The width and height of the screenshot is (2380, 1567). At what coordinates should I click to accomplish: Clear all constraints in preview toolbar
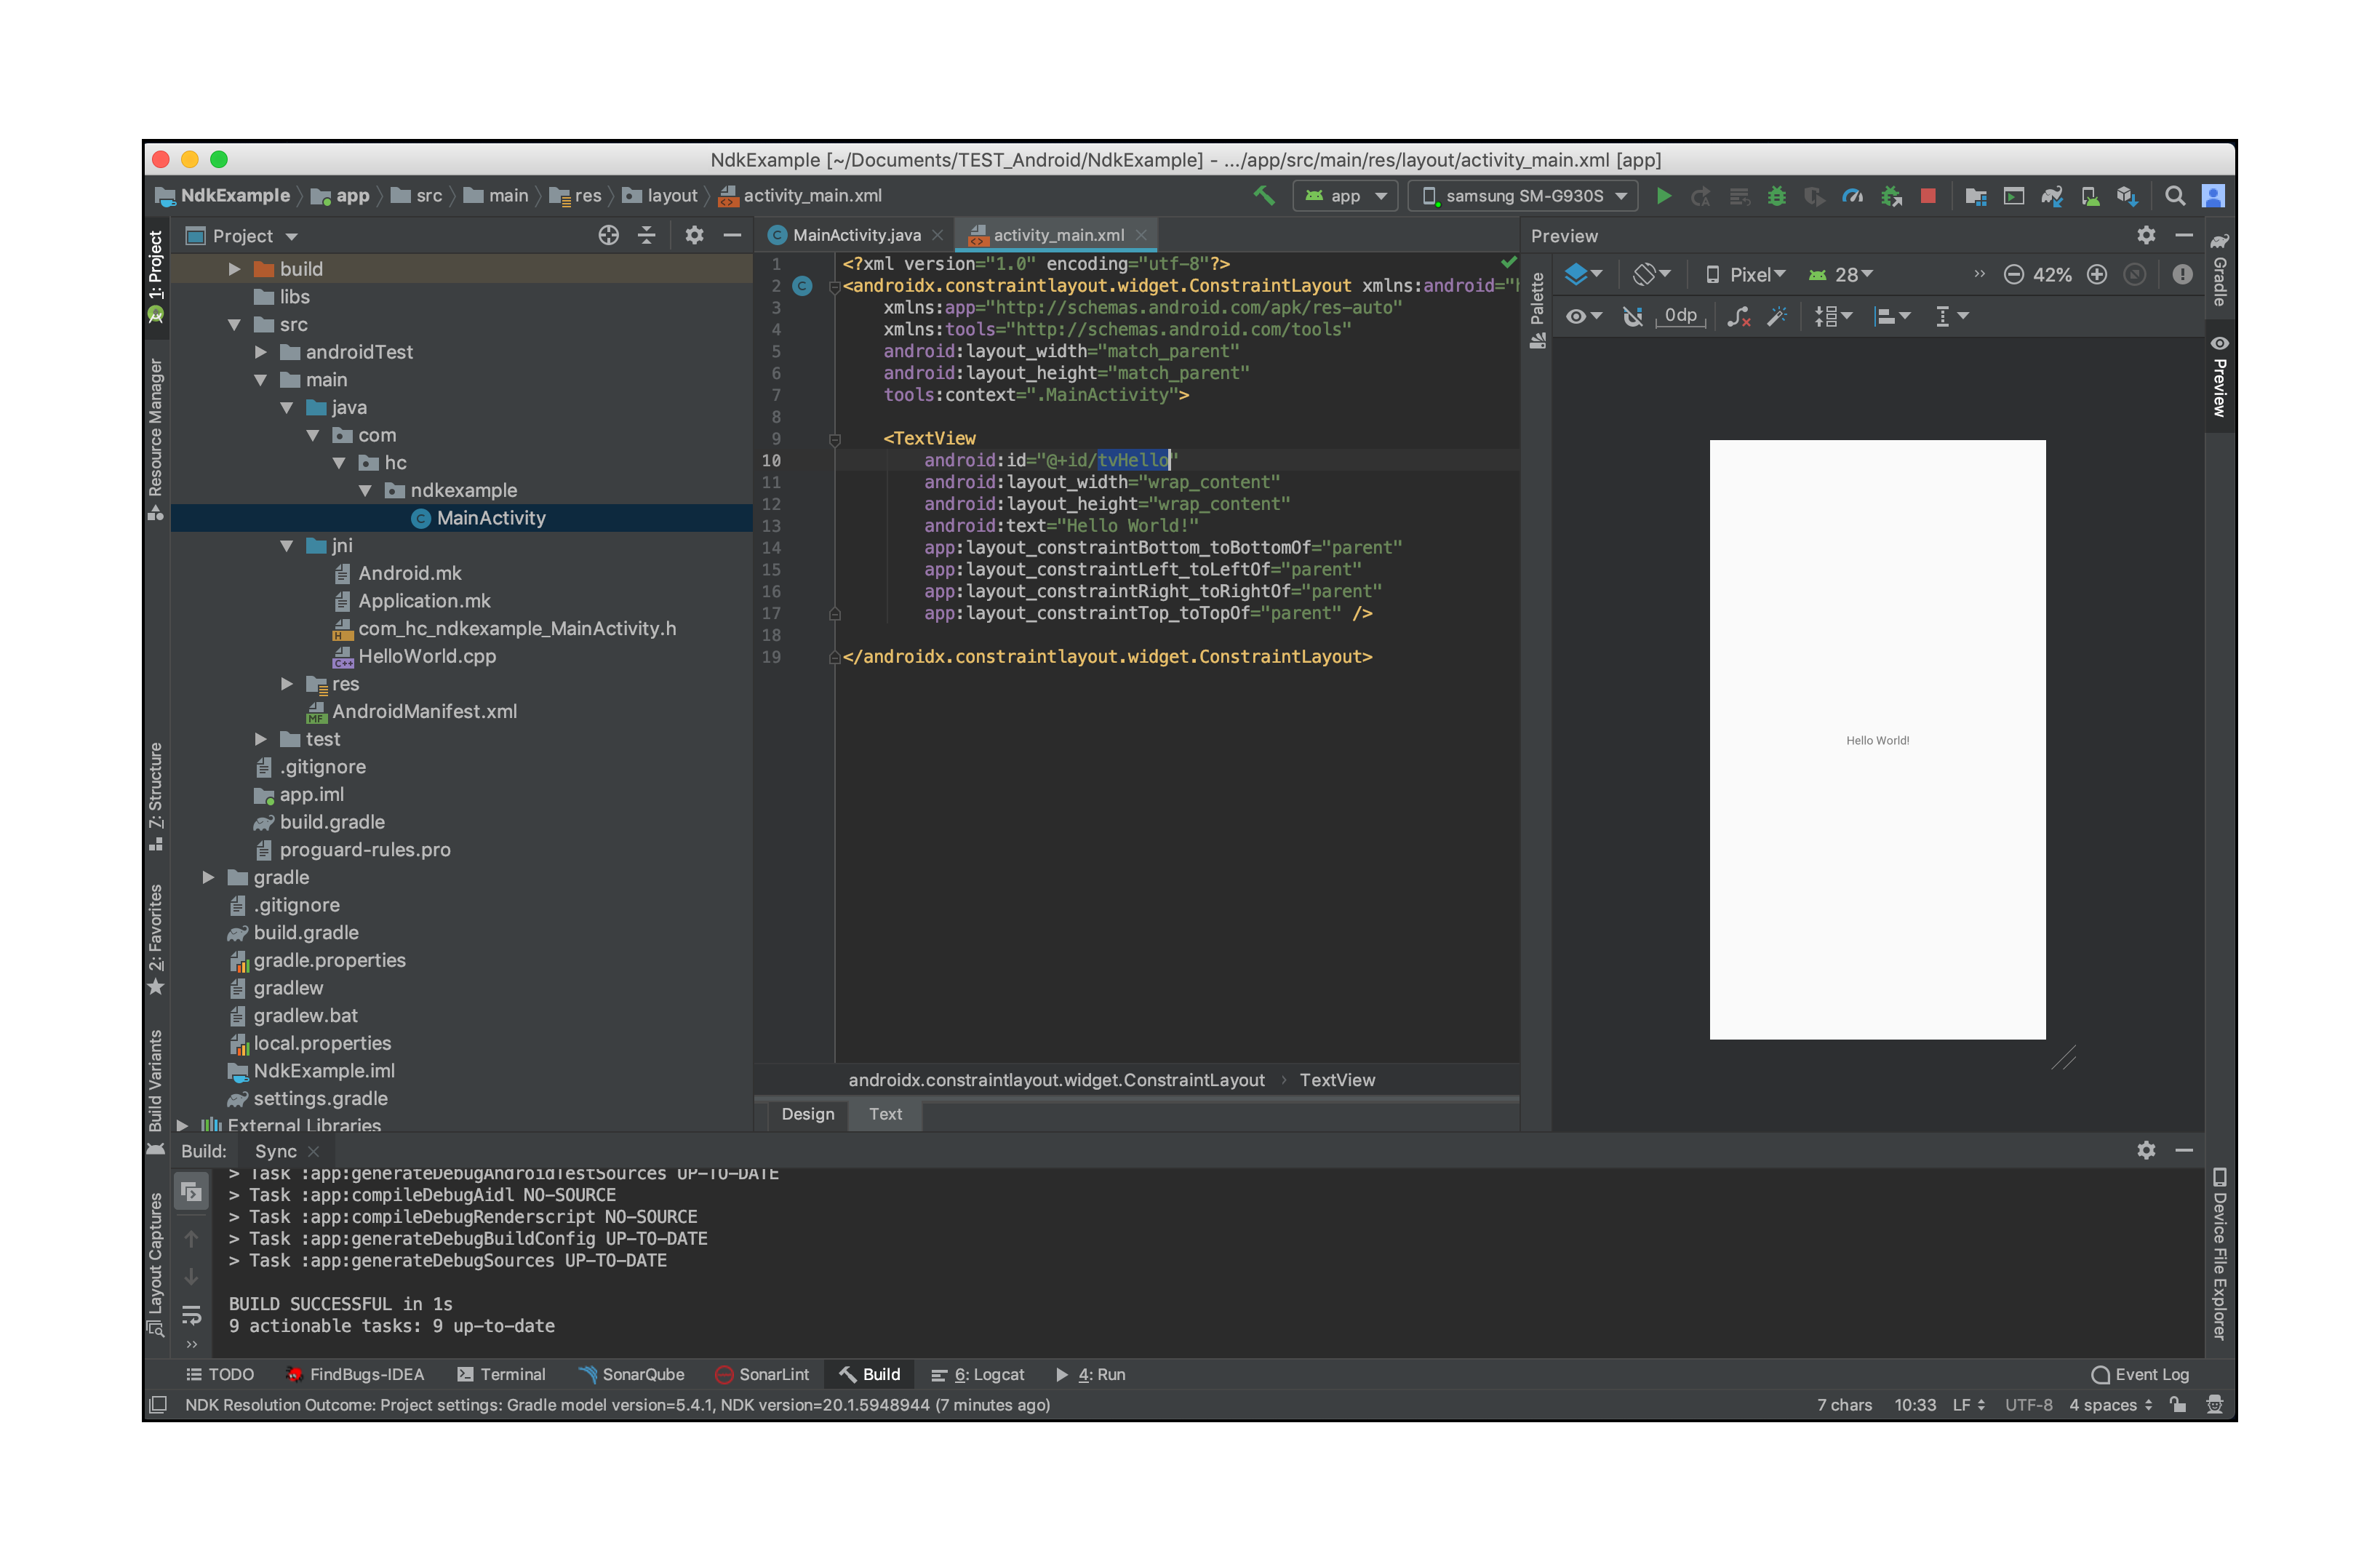point(1738,317)
